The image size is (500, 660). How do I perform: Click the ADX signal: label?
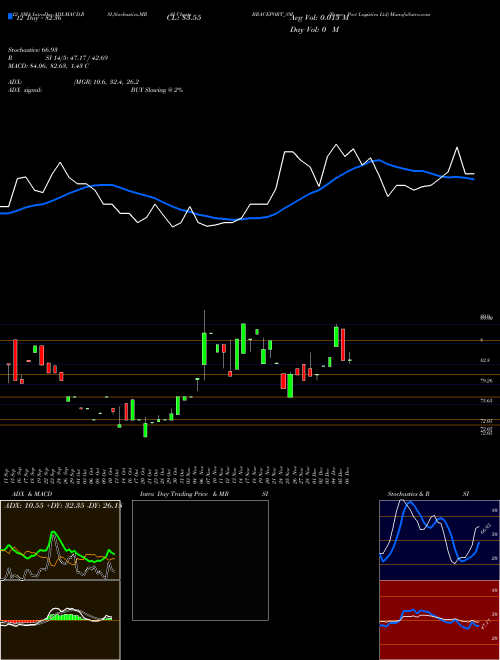[25, 90]
